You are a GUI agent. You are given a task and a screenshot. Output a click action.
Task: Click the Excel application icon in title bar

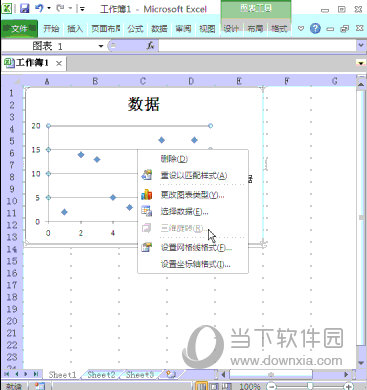pyautogui.click(x=7, y=8)
